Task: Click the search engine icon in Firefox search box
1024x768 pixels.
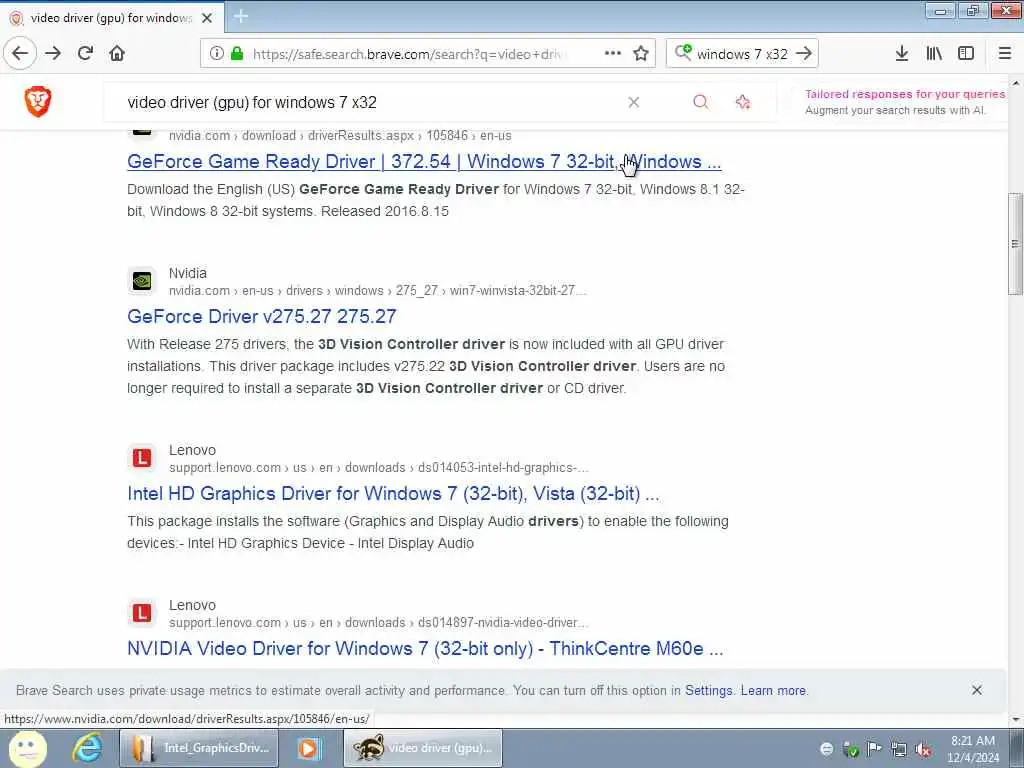Action: click(683, 53)
